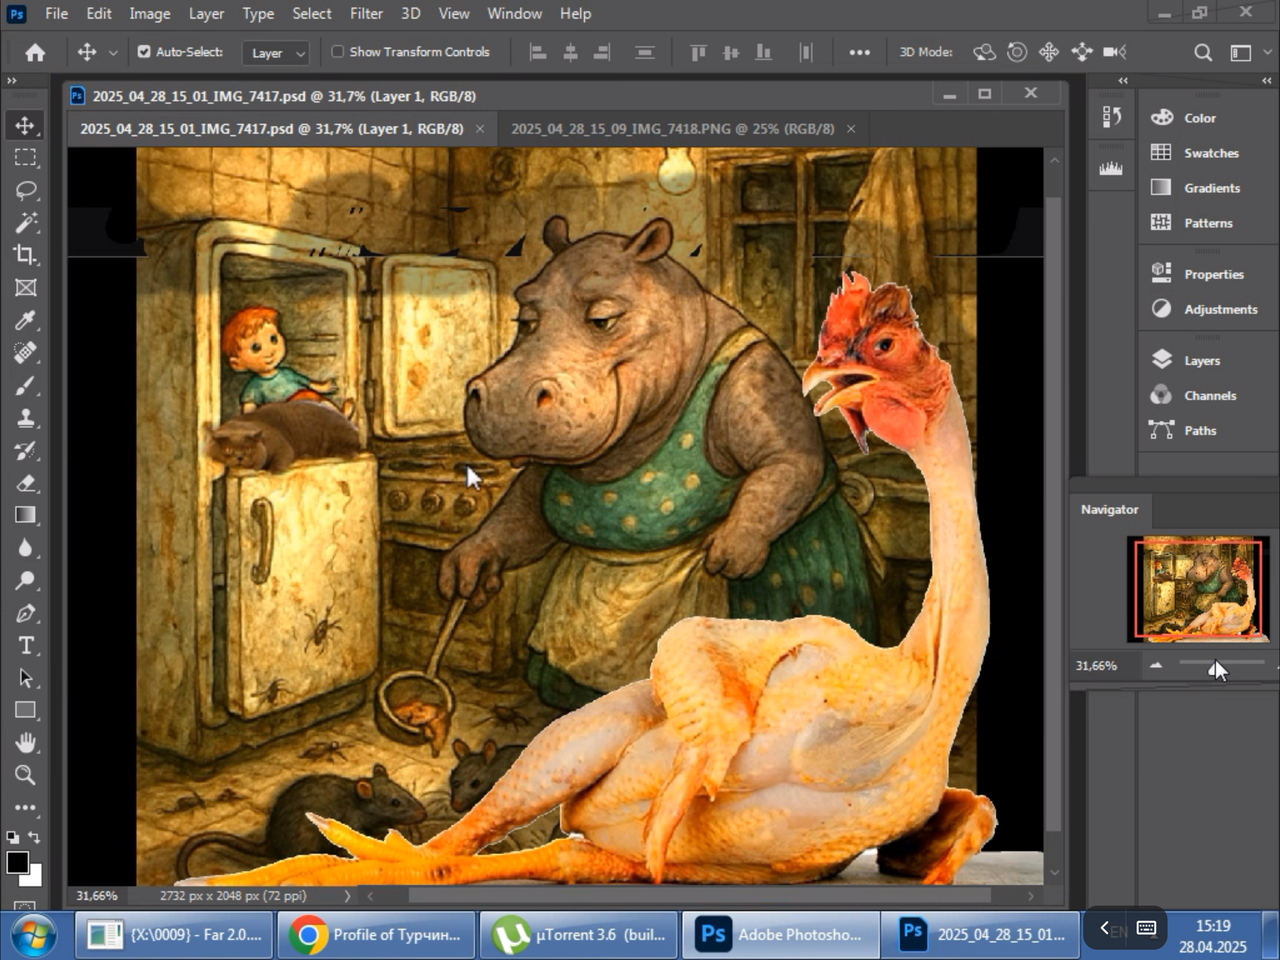Open the Window menu

514,13
